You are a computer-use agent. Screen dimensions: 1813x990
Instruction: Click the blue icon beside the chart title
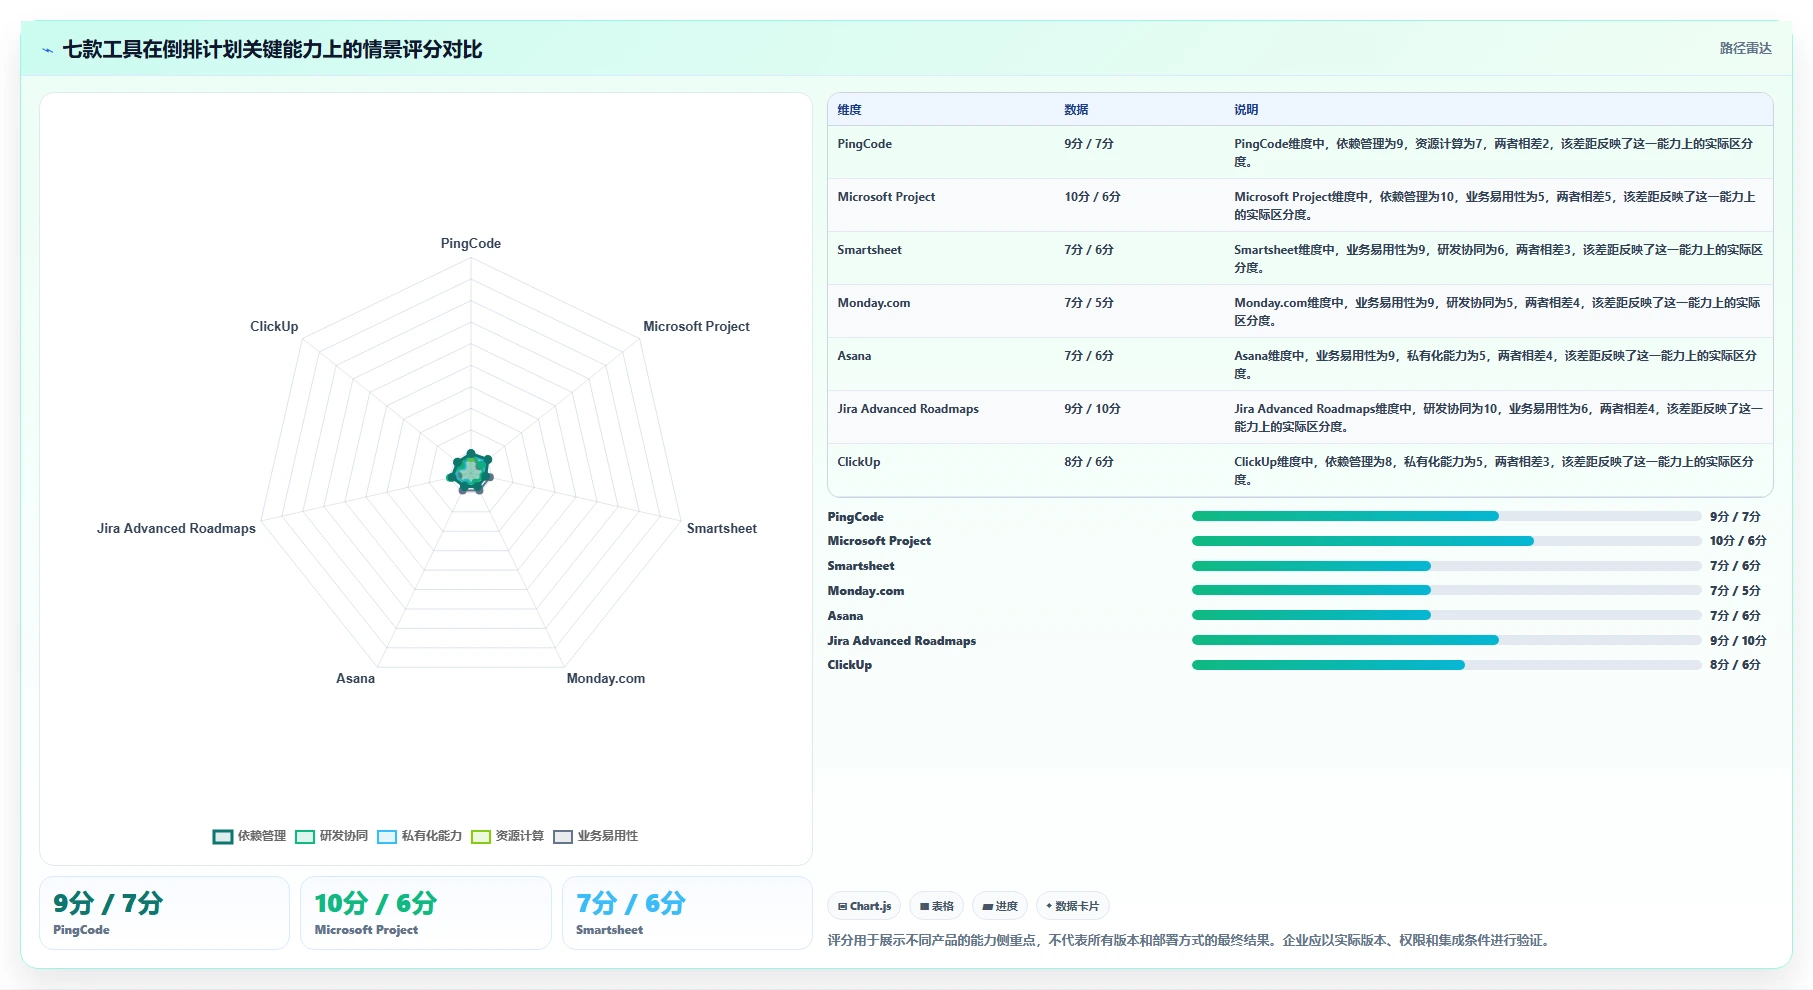[47, 50]
